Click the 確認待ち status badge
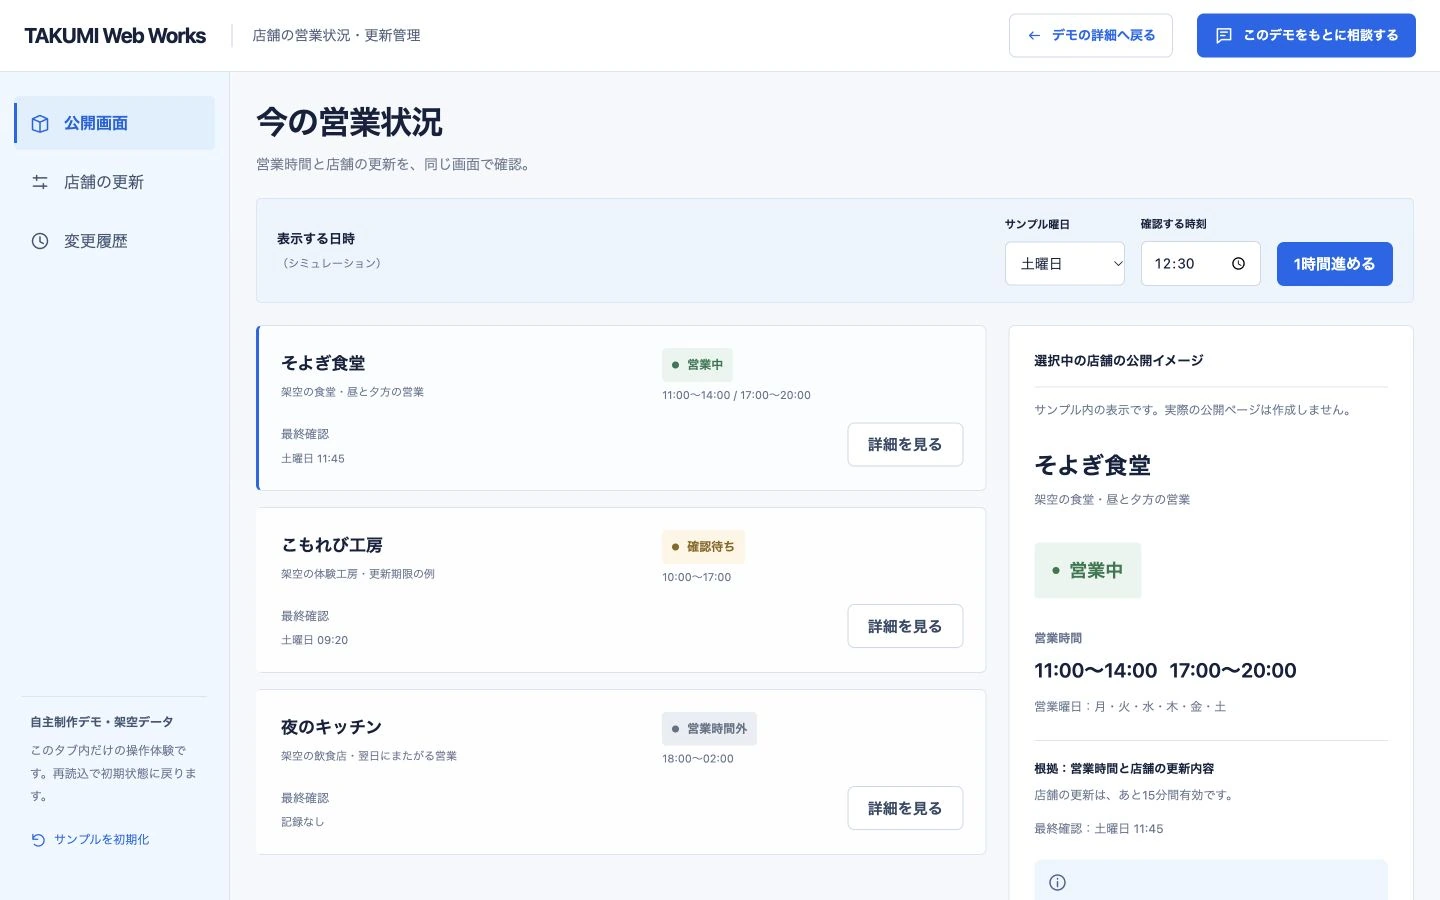 pos(703,547)
